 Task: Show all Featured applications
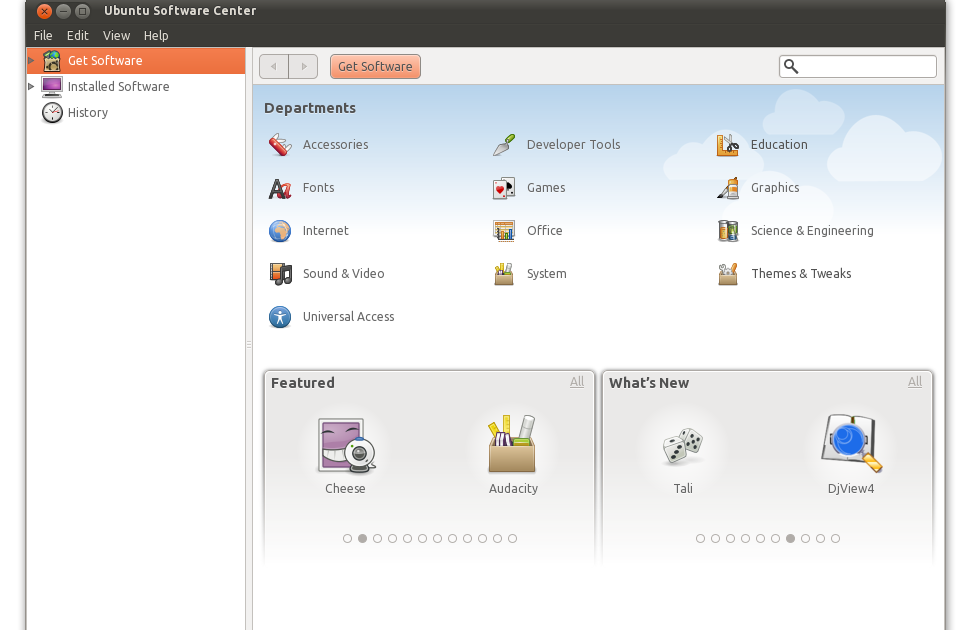(x=577, y=382)
